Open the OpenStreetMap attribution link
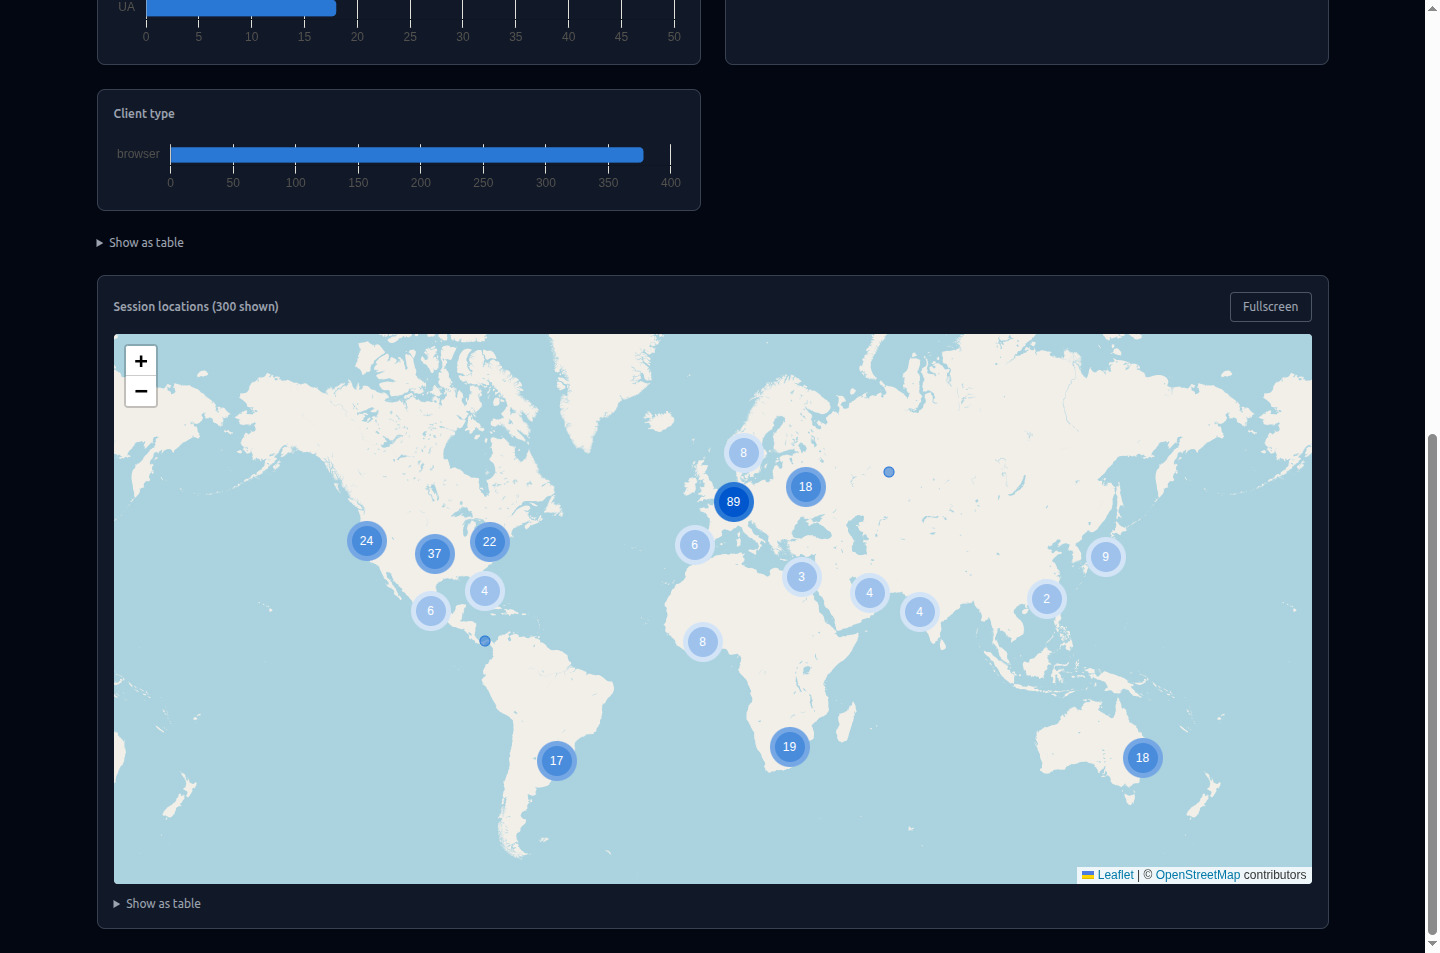Screen dimensions: 1440x953 (x=1197, y=875)
